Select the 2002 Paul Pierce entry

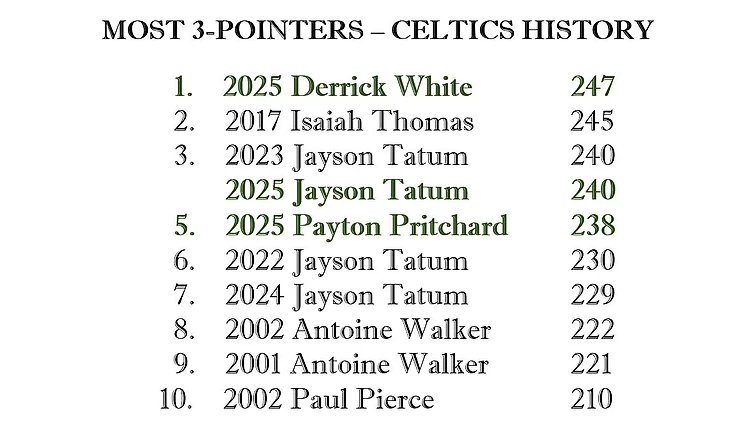tap(329, 400)
